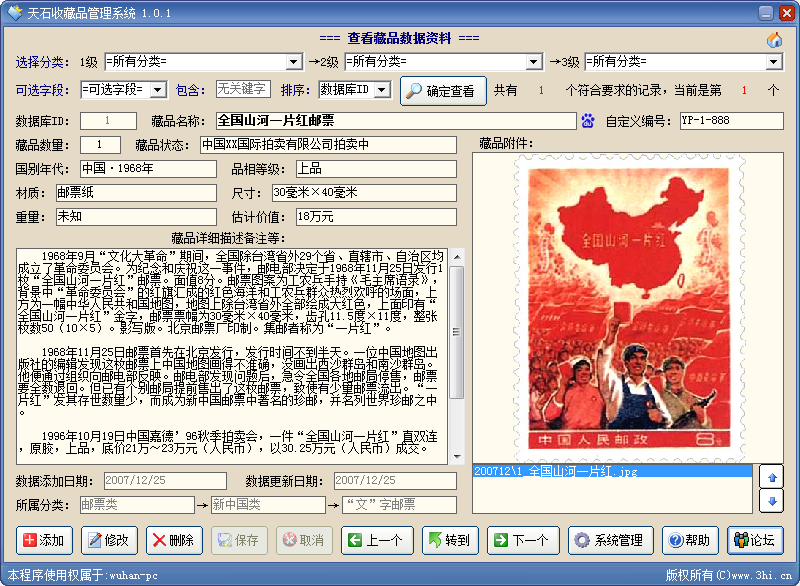Click 估计价值 field 18万元
This screenshot has height=586, width=800.
(x=376, y=217)
